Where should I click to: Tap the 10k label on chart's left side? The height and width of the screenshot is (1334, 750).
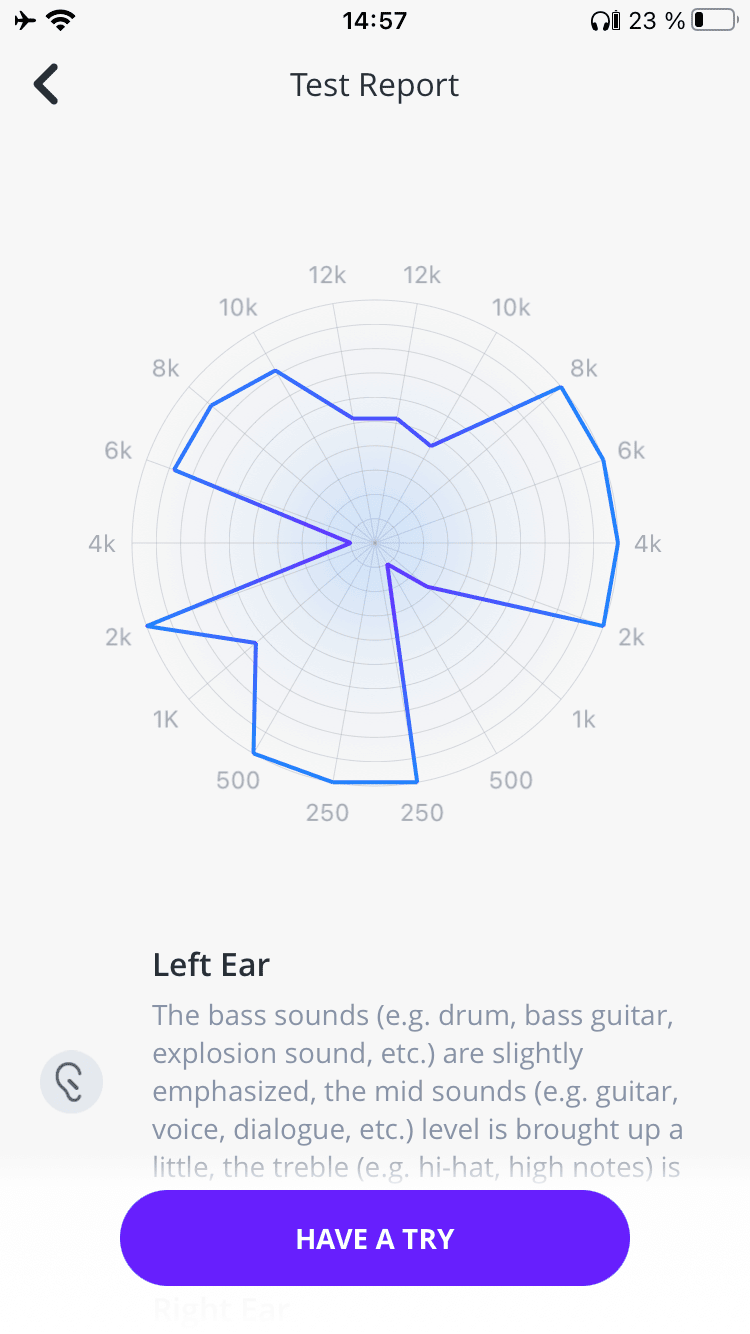click(x=238, y=307)
